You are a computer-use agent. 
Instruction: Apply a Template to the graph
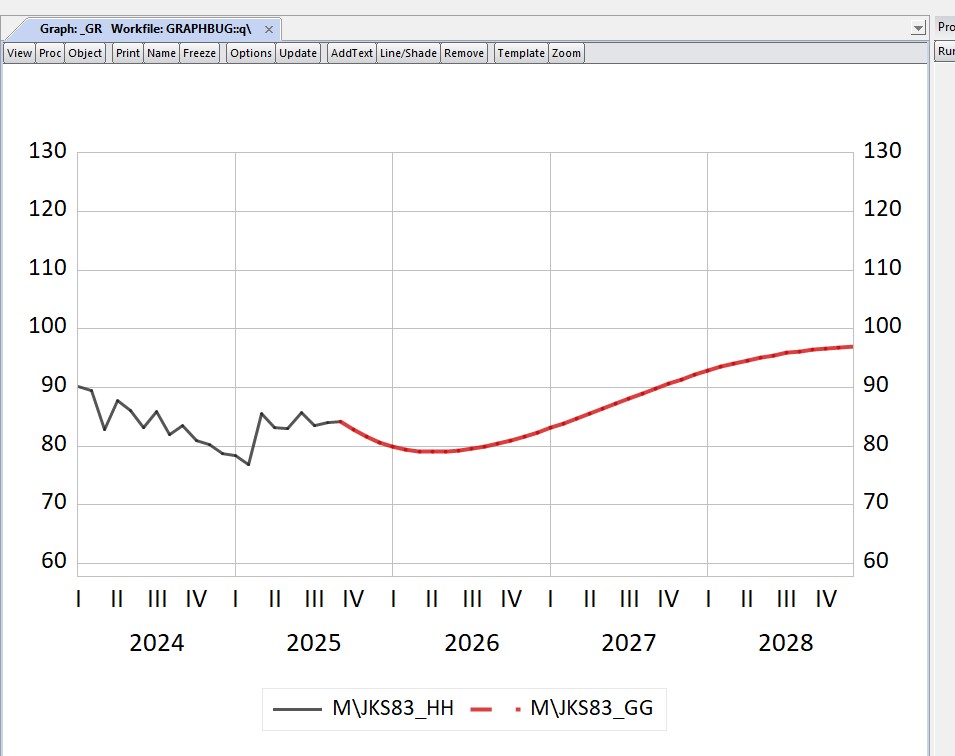point(521,53)
